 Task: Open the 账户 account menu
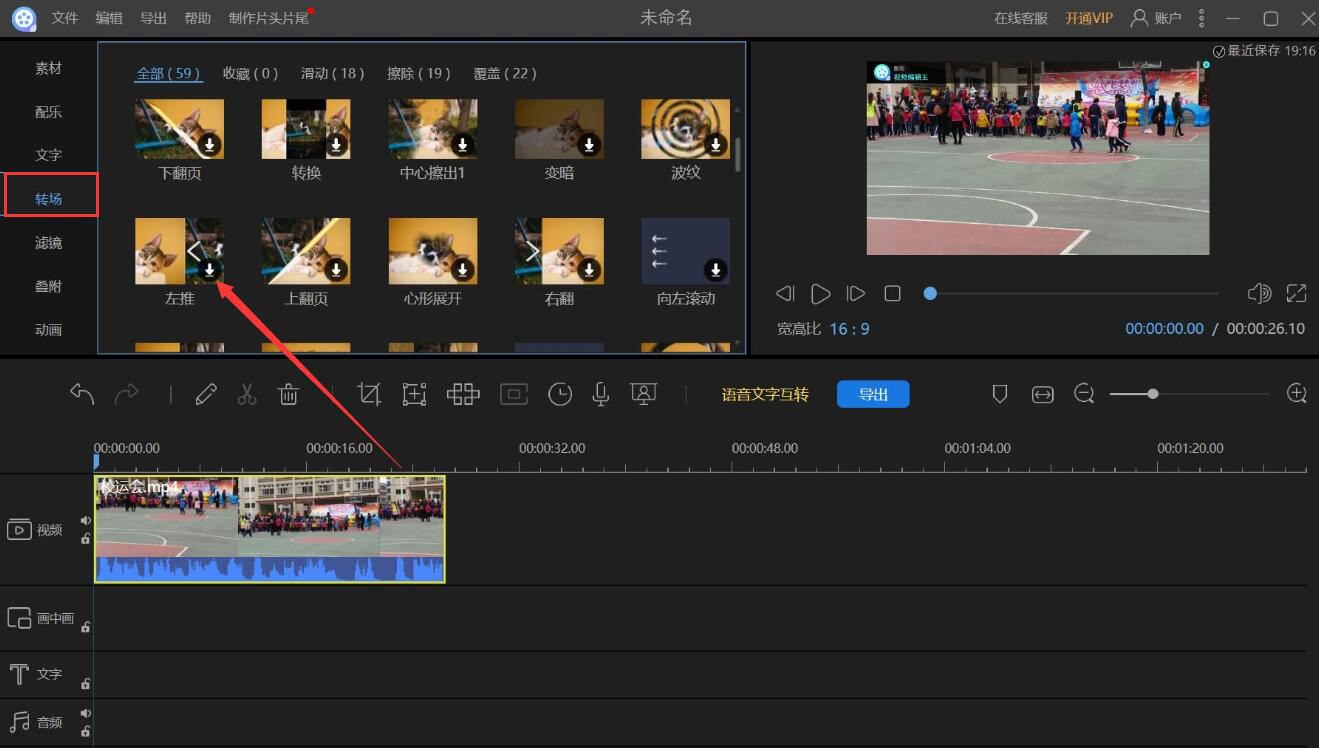tap(1156, 18)
